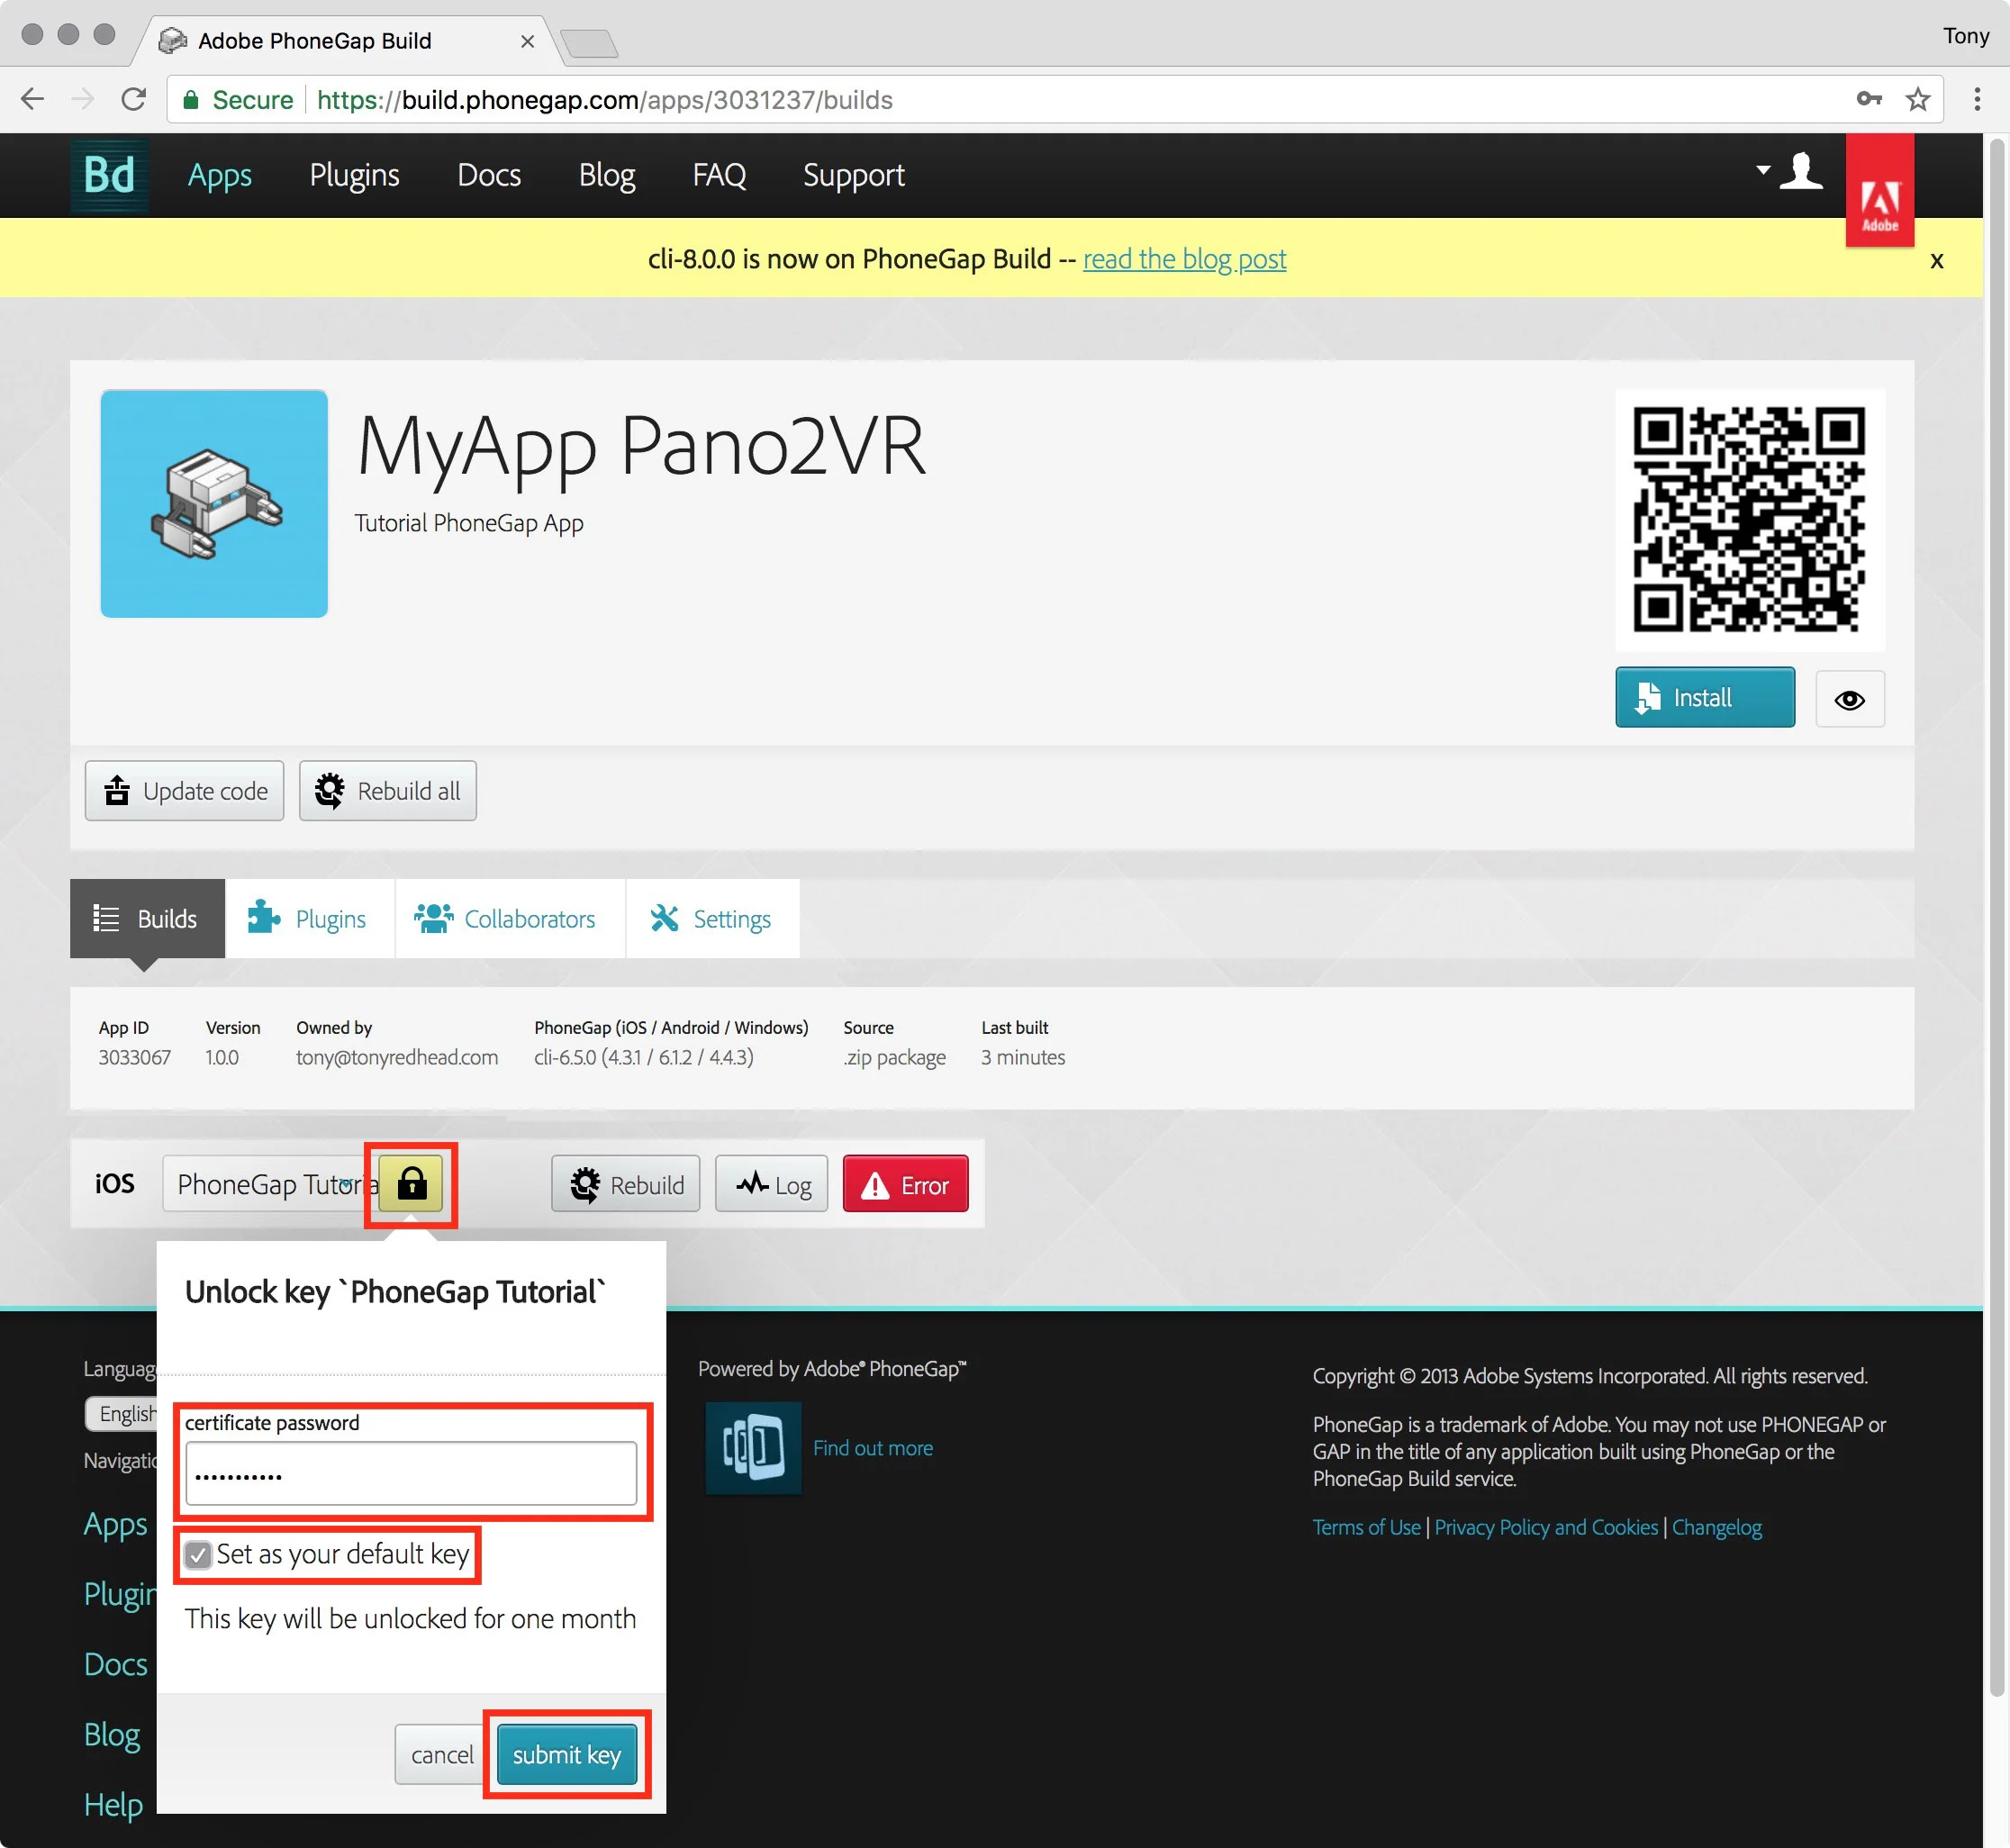Open Blog in the top navigation
This screenshot has width=2010, height=1848.
pyautogui.click(x=607, y=176)
